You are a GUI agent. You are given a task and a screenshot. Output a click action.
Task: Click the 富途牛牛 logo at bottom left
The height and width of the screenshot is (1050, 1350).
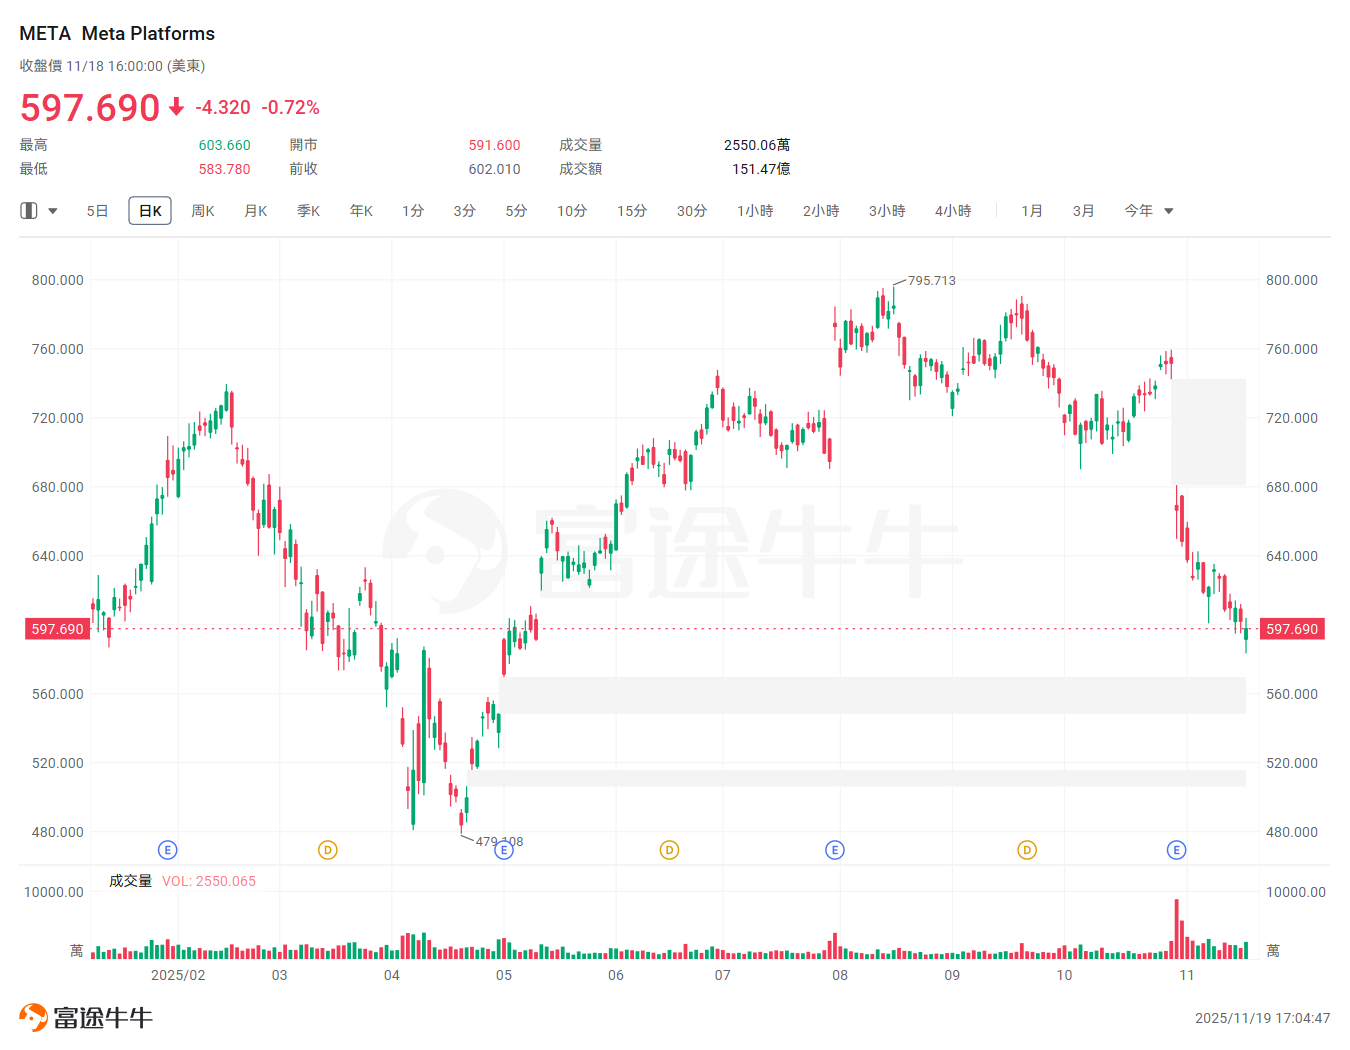(x=86, y=1018)
